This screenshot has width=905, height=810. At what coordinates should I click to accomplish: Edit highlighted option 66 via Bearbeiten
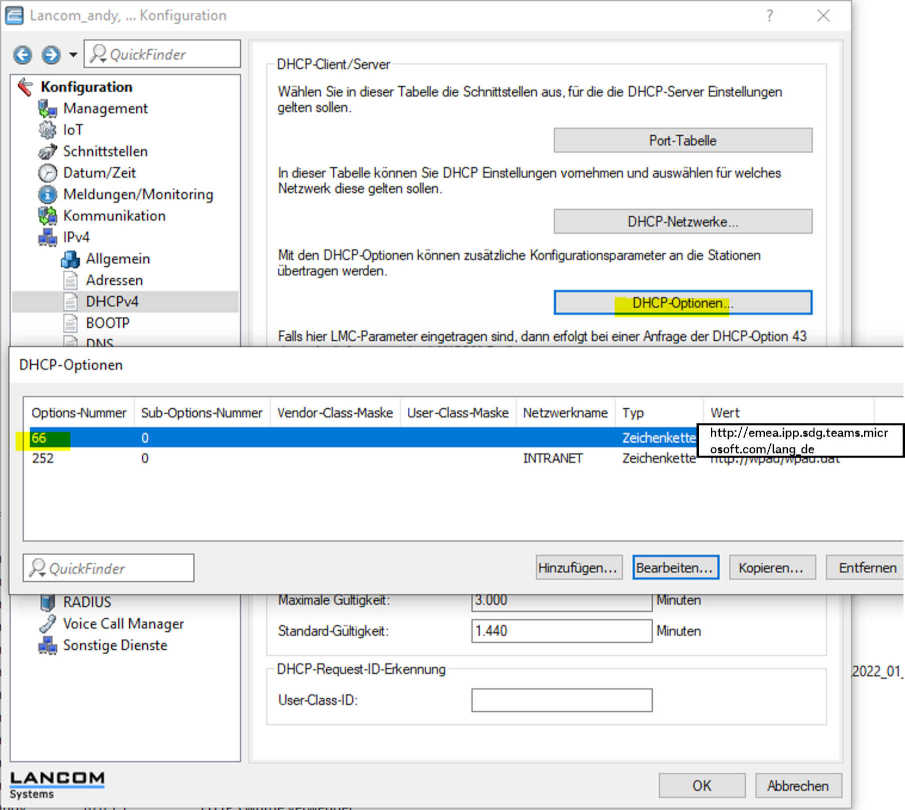coord(674,567)
